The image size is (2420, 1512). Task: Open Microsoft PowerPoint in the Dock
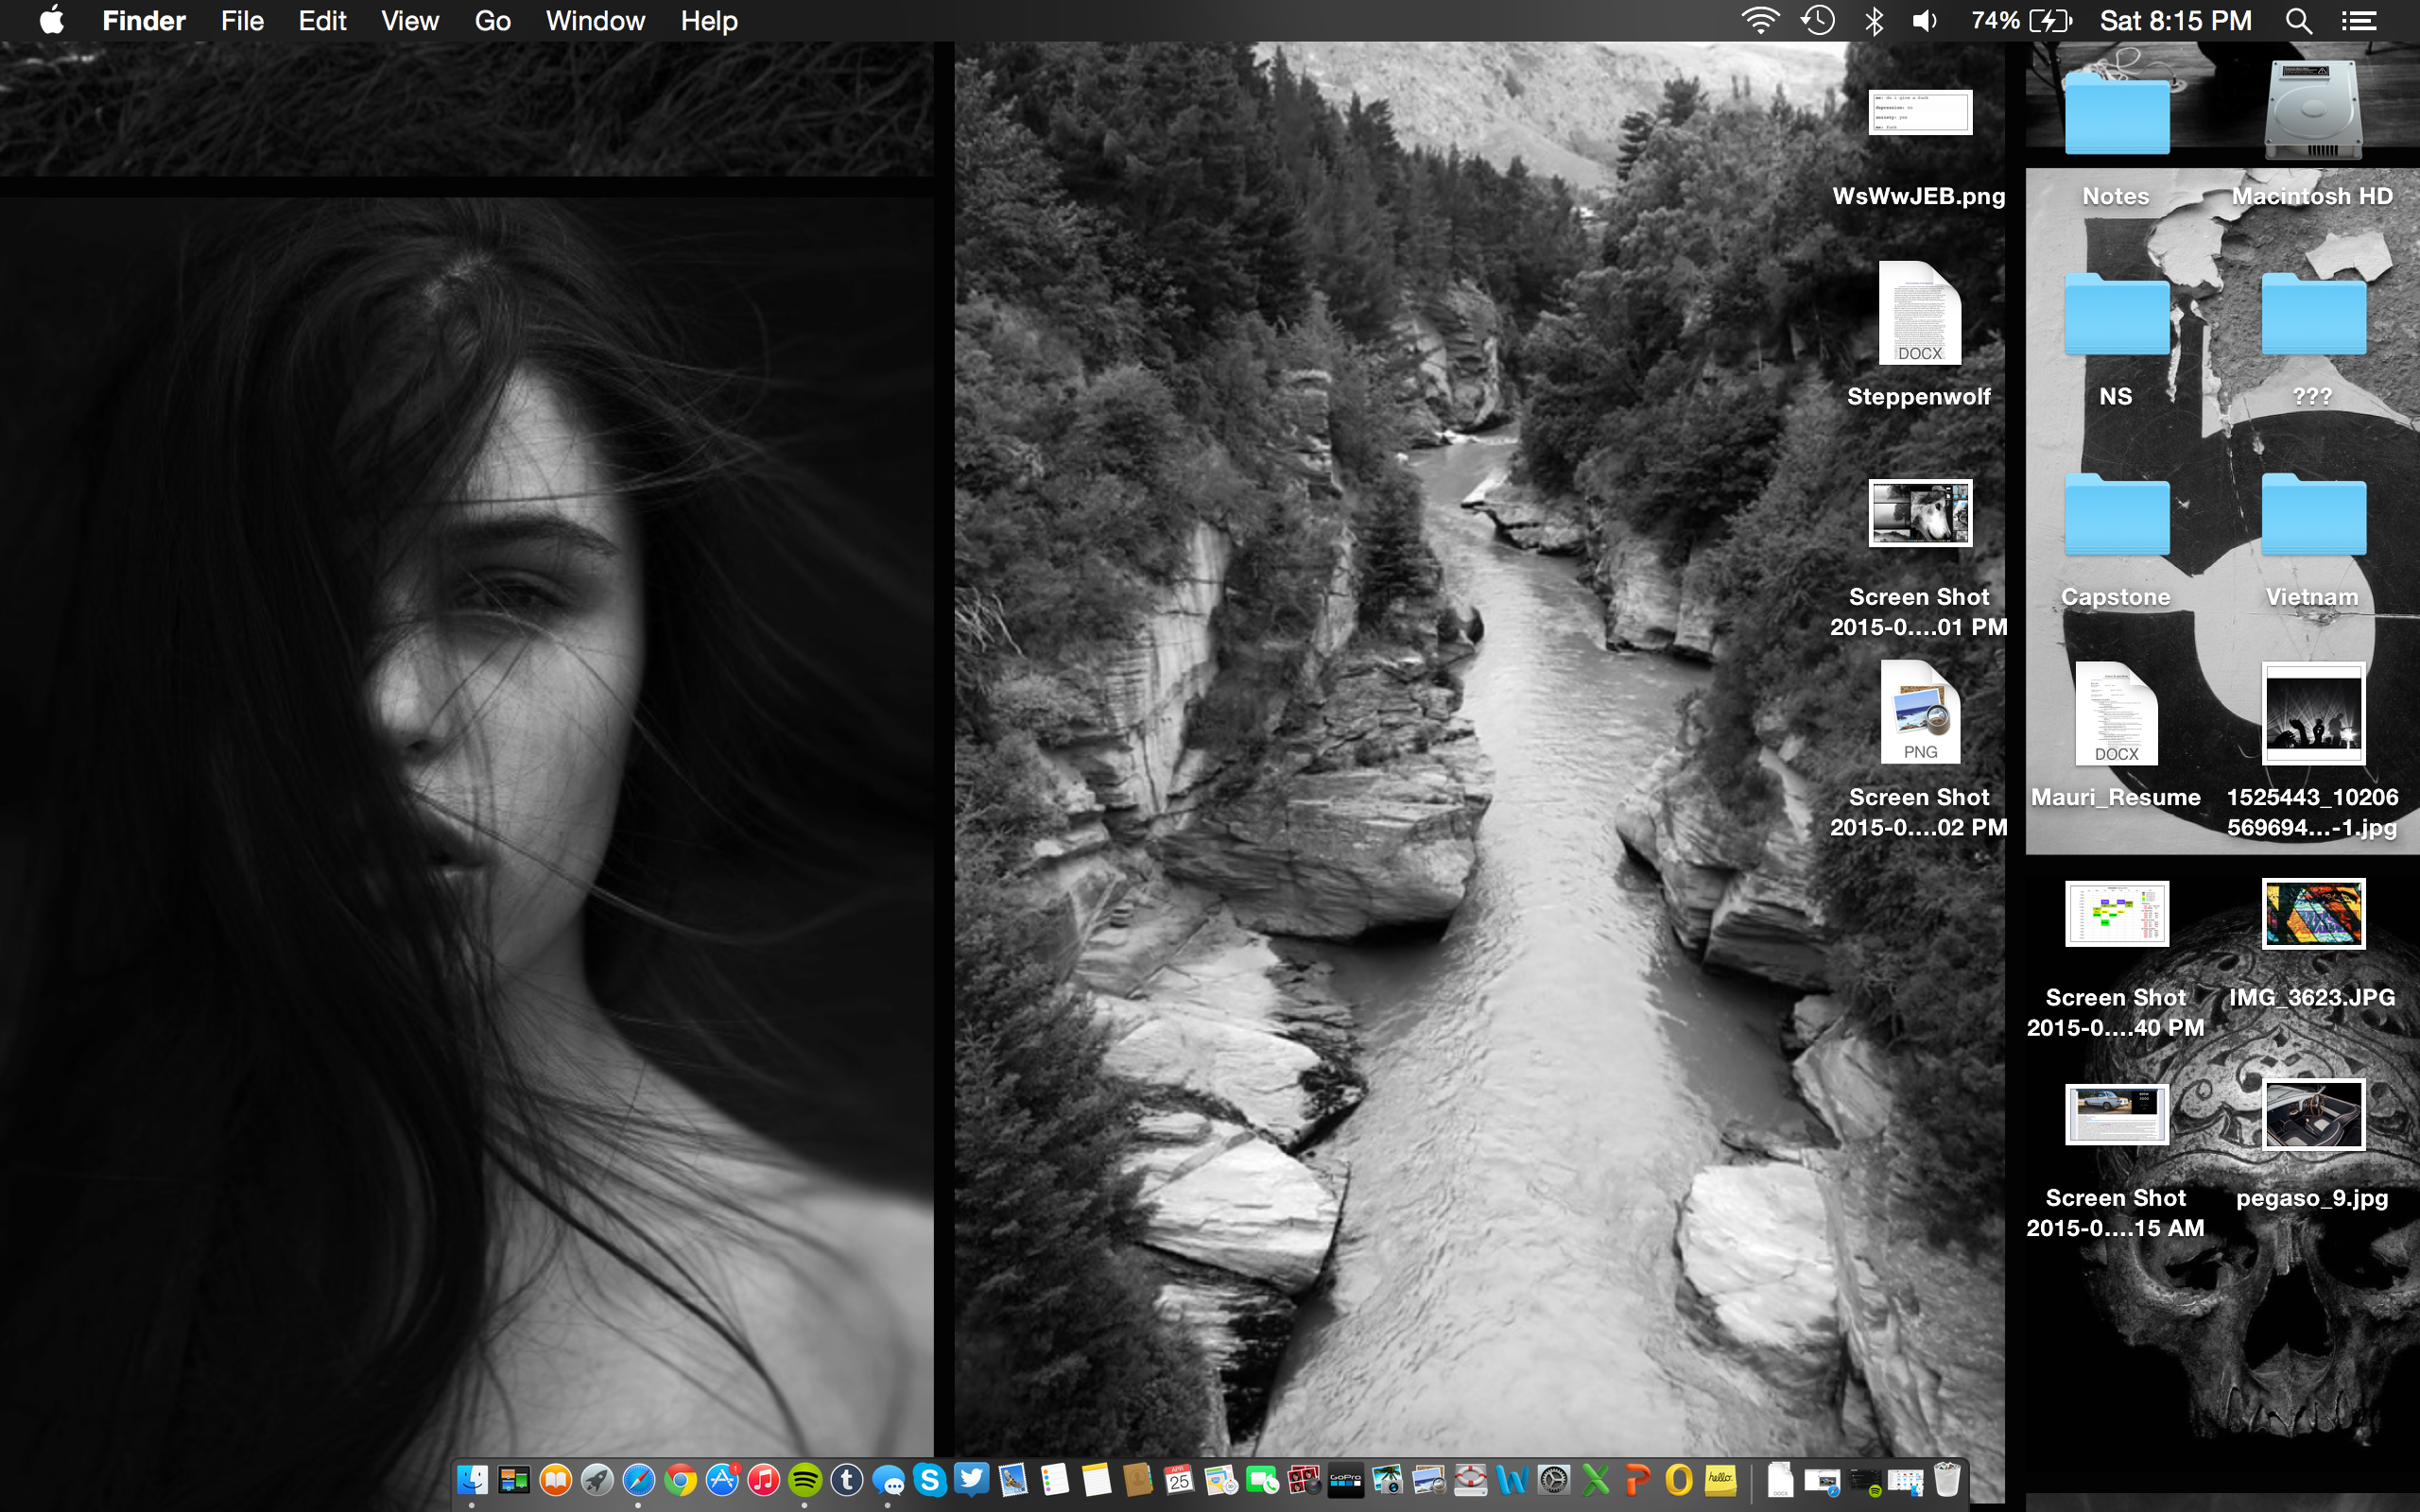tap(1638, 1479)
